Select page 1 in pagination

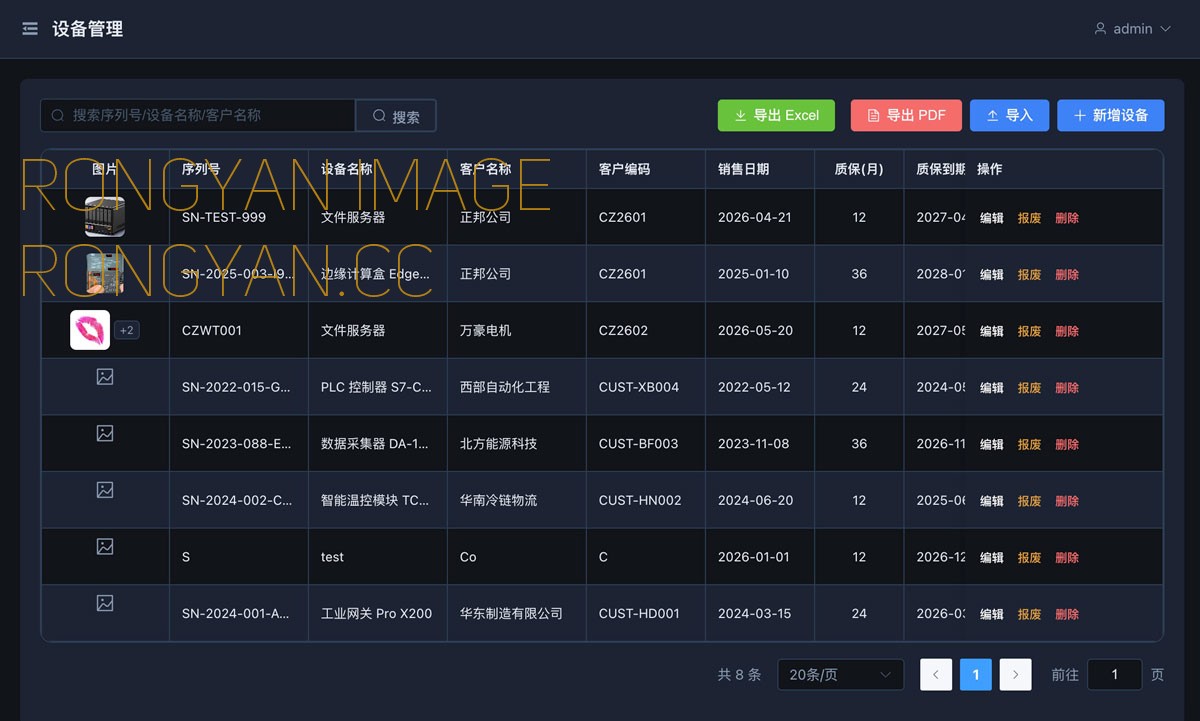pos(975,675)
